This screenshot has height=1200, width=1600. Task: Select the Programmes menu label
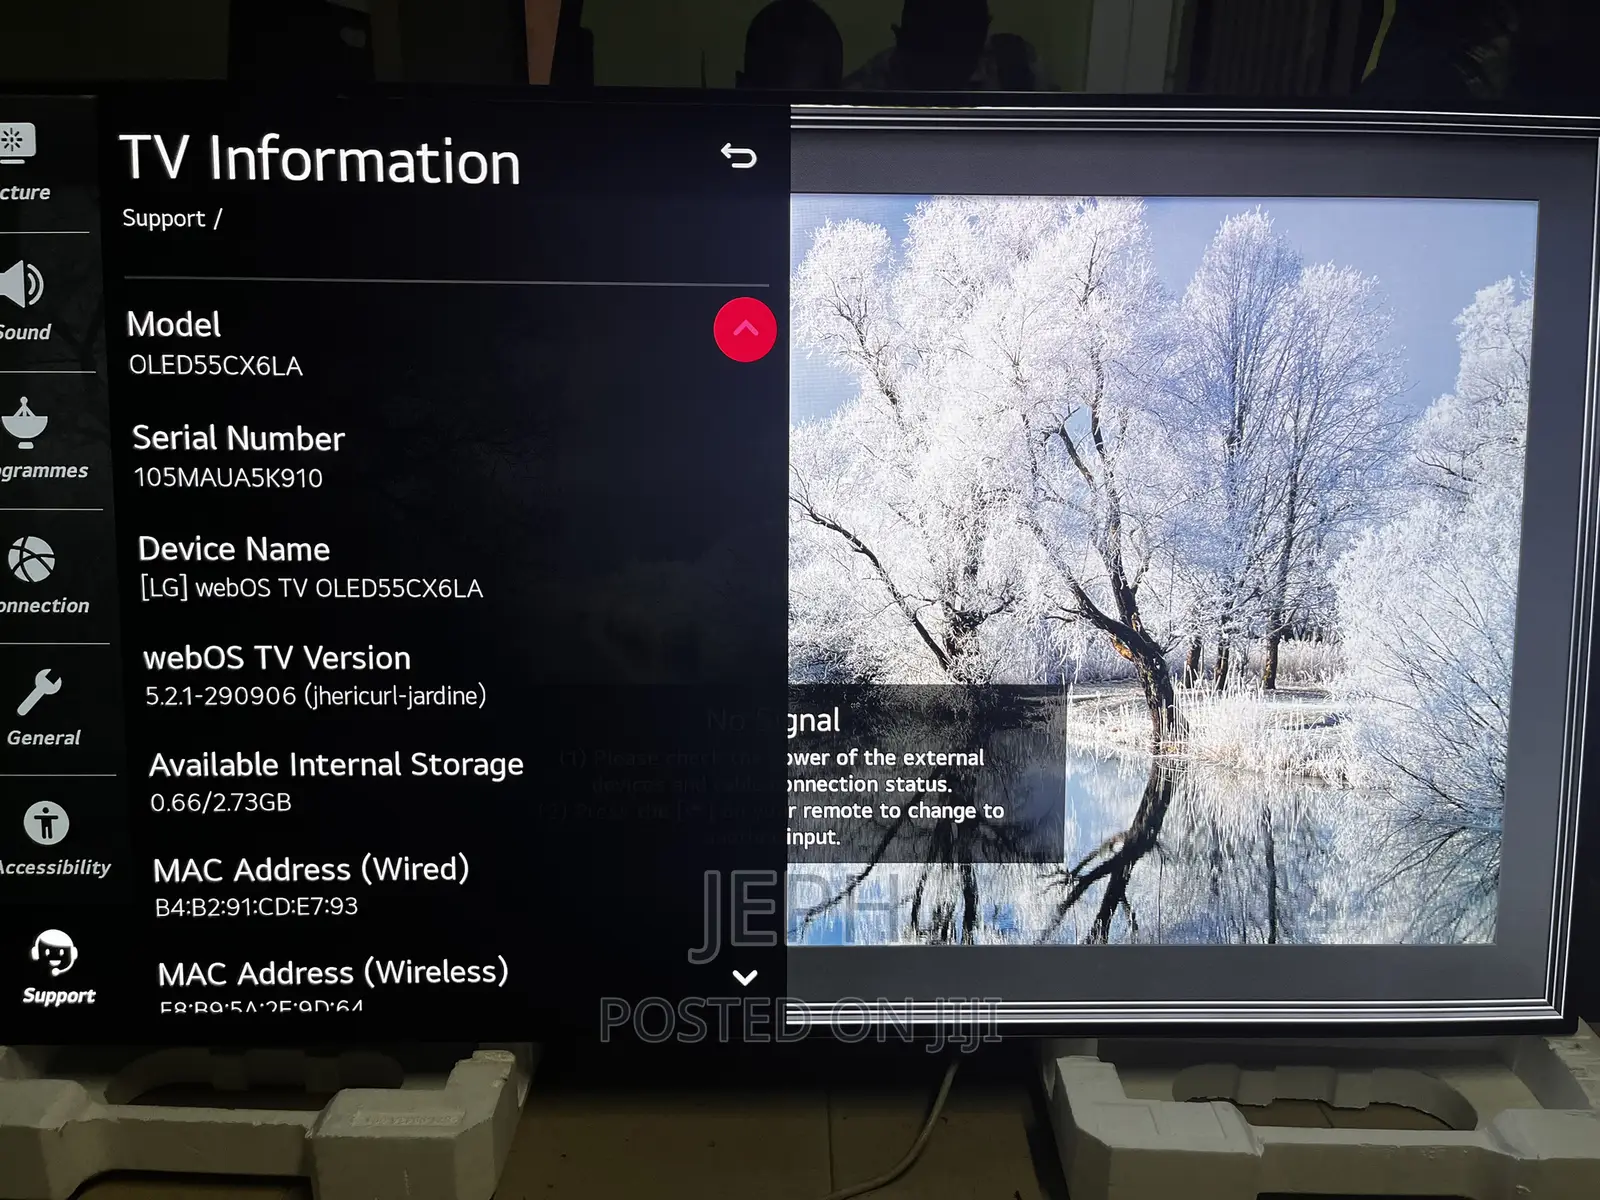[43, 471]
